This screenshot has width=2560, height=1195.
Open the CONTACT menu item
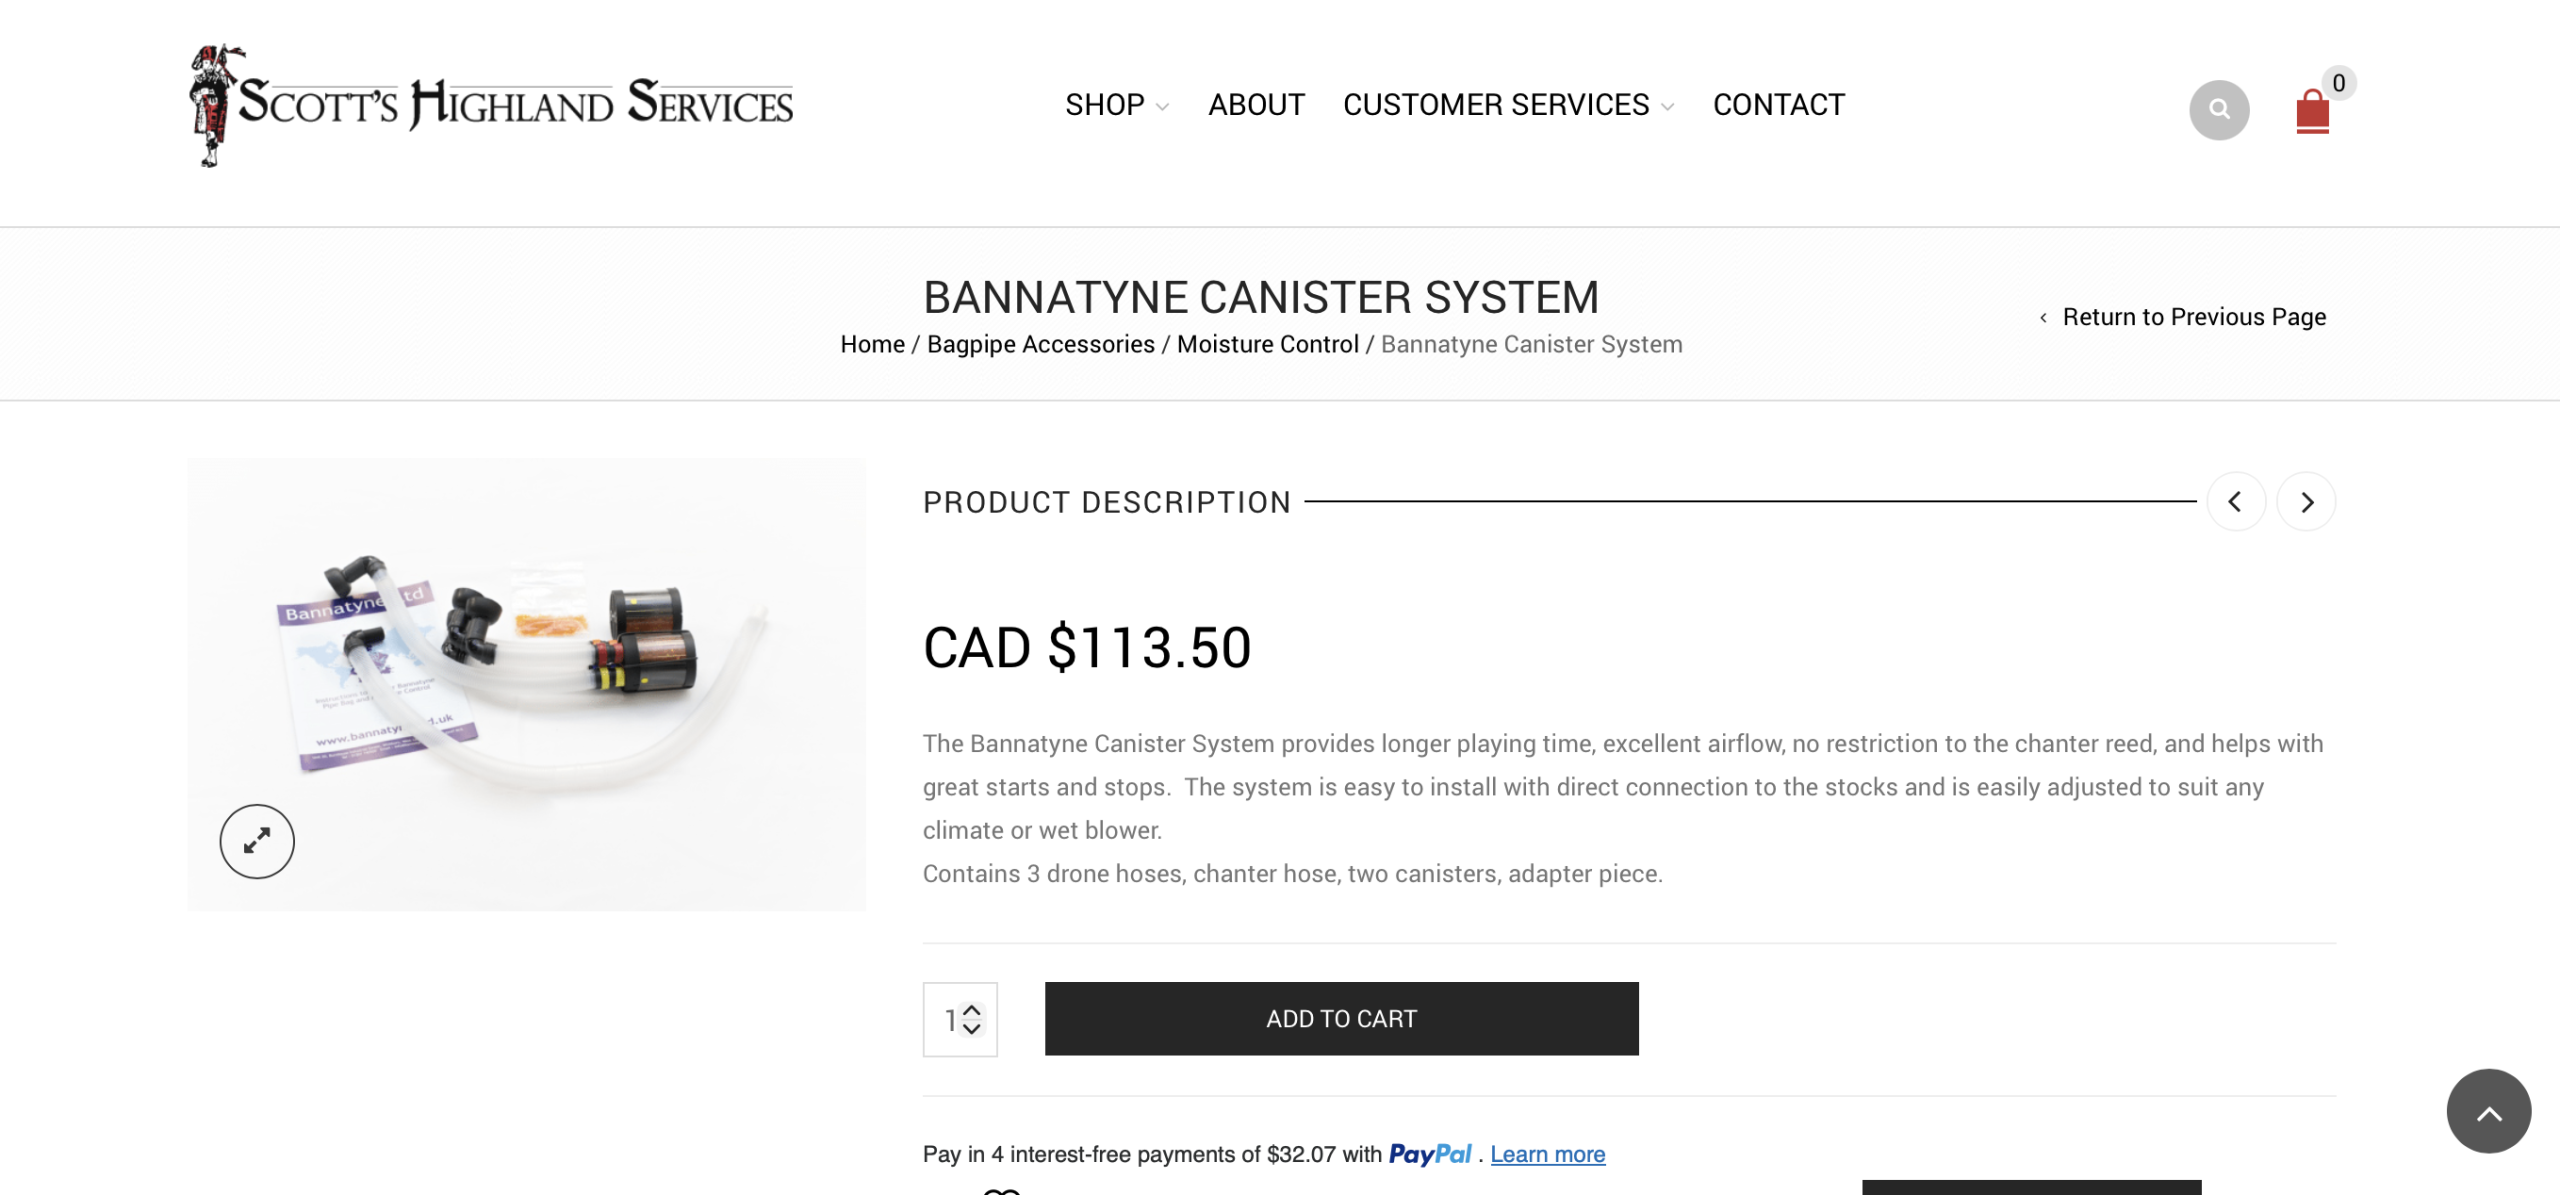pos(1778,105)
